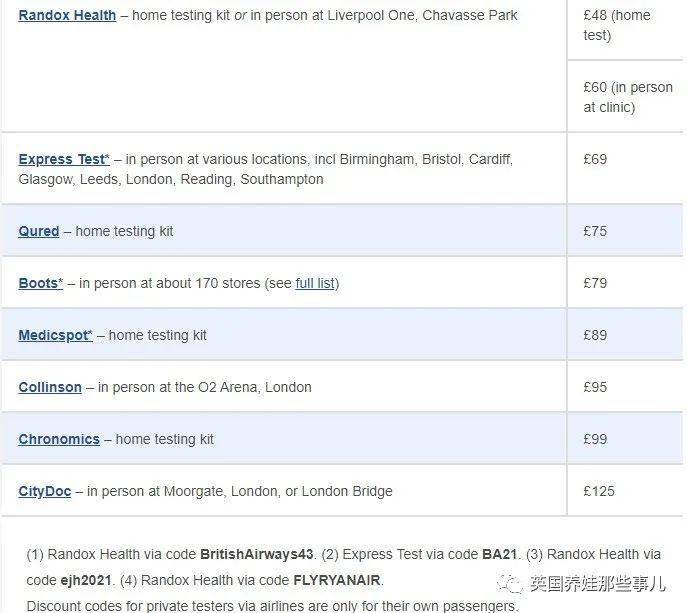This screenshot has width=687, height=613.
Task: Click the £79 Boots price cell
Action: [625, 283]
